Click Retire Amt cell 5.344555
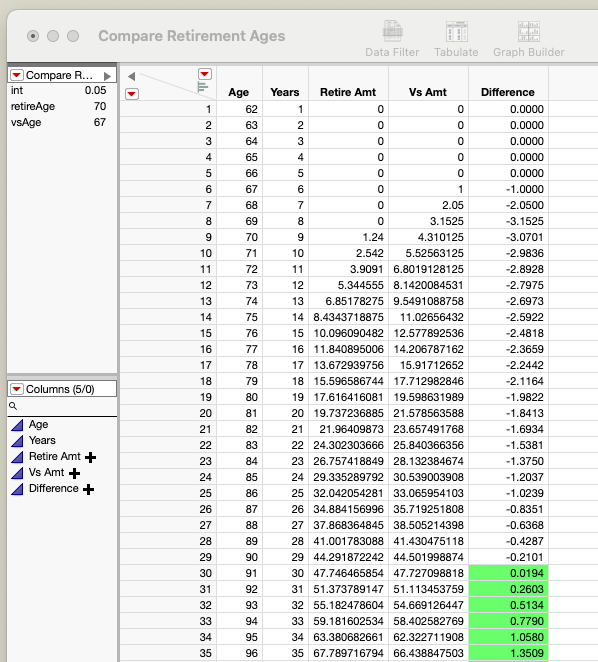598x662 pixels. tap(348, 285)
